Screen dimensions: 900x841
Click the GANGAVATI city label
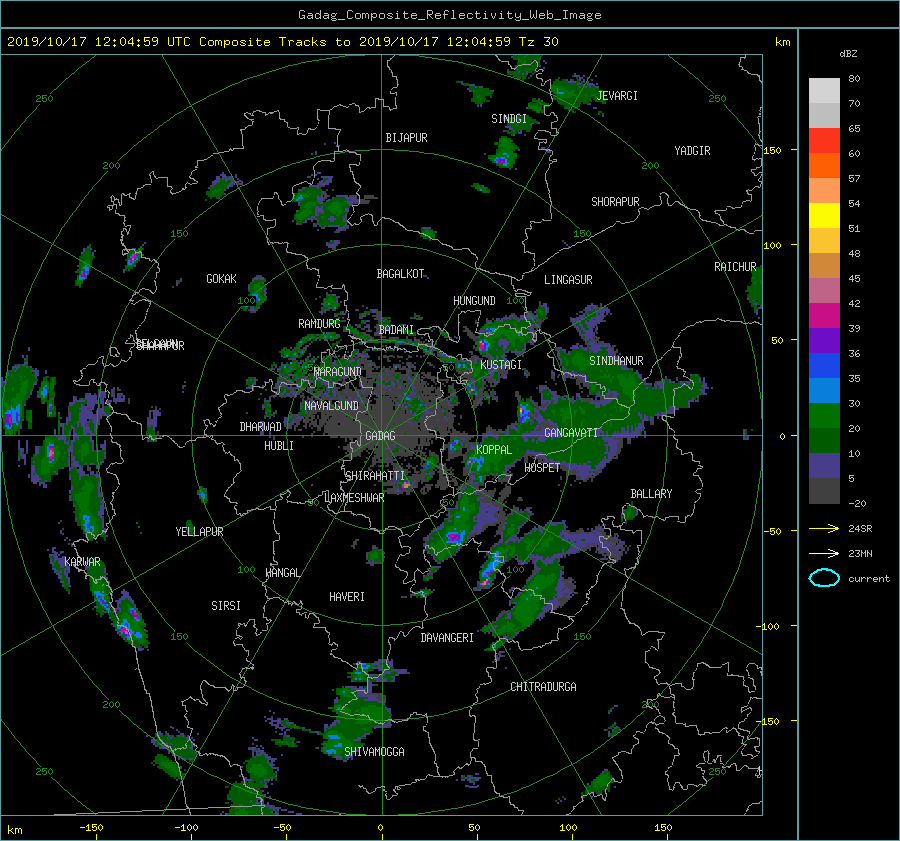pos(571,433)
